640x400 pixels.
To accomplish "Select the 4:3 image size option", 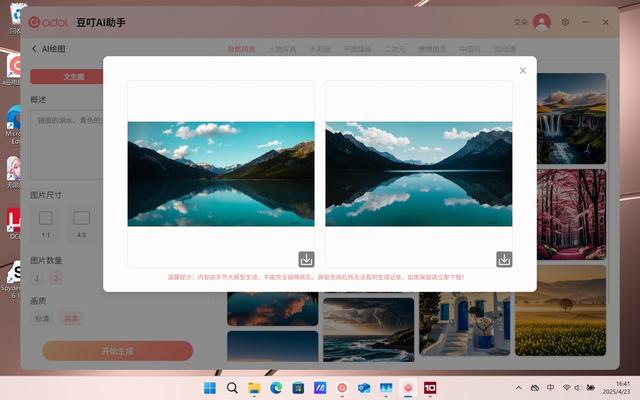I will click(x=81, y=223).
